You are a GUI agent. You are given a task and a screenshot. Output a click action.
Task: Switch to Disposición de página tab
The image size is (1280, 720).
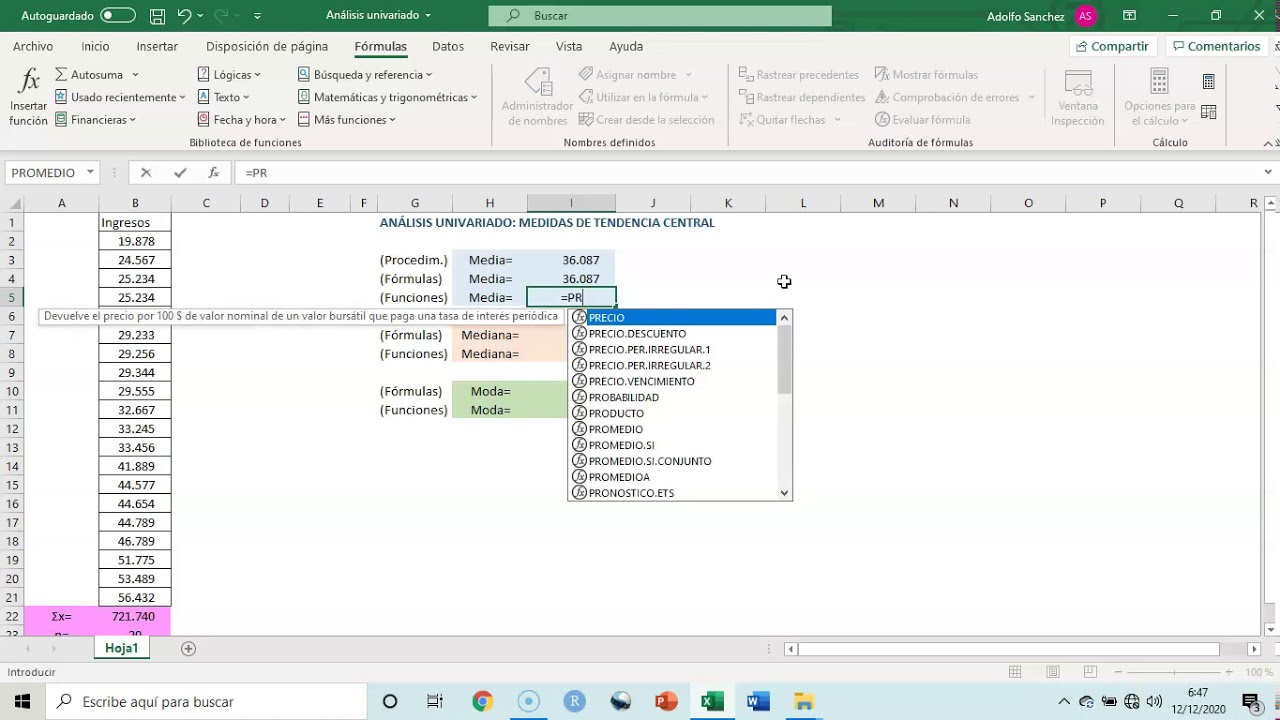click(267, 47)
